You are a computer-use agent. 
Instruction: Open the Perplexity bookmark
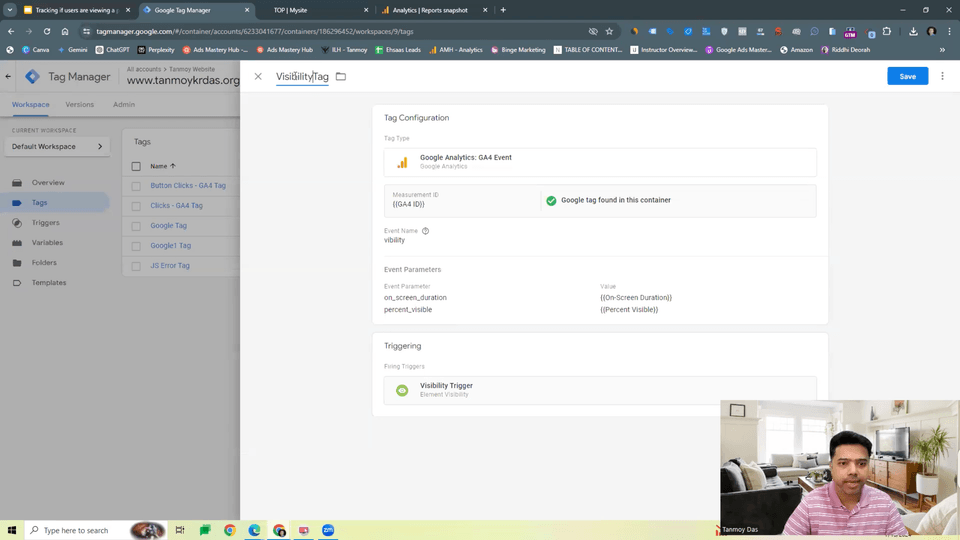point(156,50)
